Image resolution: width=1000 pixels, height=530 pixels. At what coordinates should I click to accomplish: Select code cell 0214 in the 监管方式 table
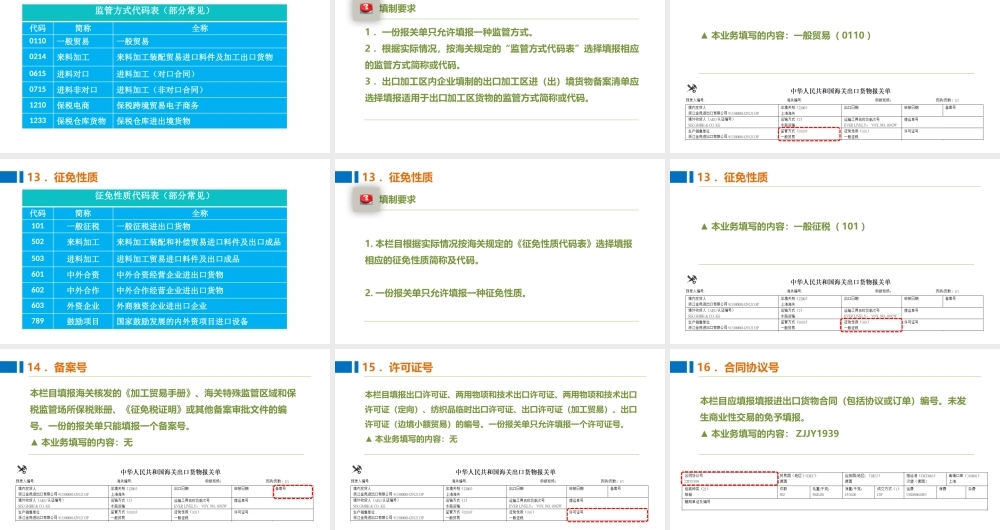[x=38, y=57]
